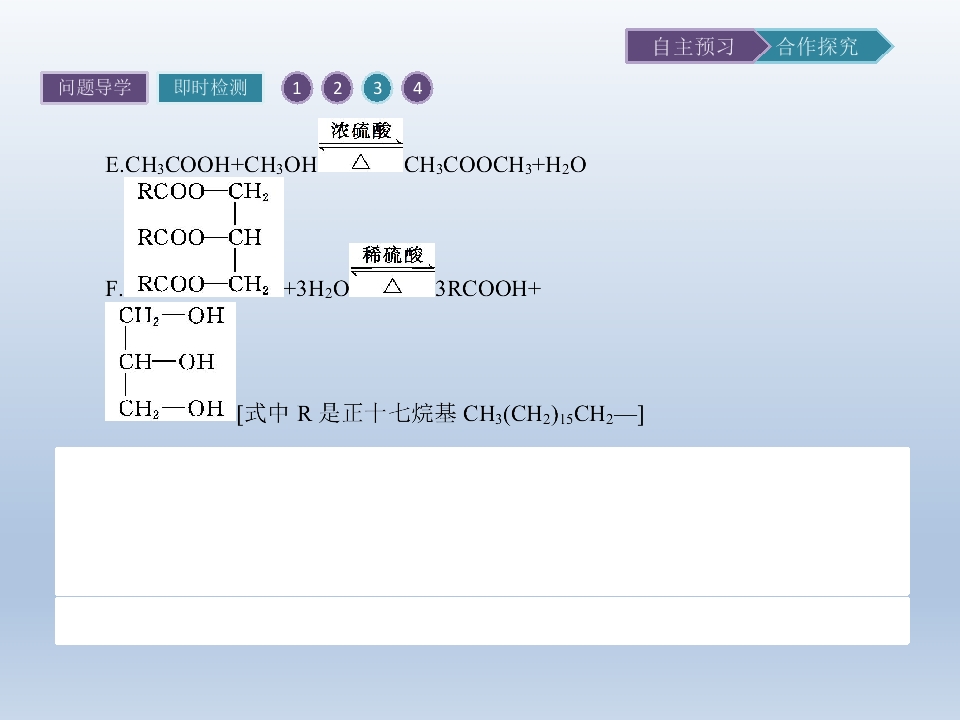Select highlighted numbered circle 3
This screenshot has width=960, height=720.
point(377,88)
